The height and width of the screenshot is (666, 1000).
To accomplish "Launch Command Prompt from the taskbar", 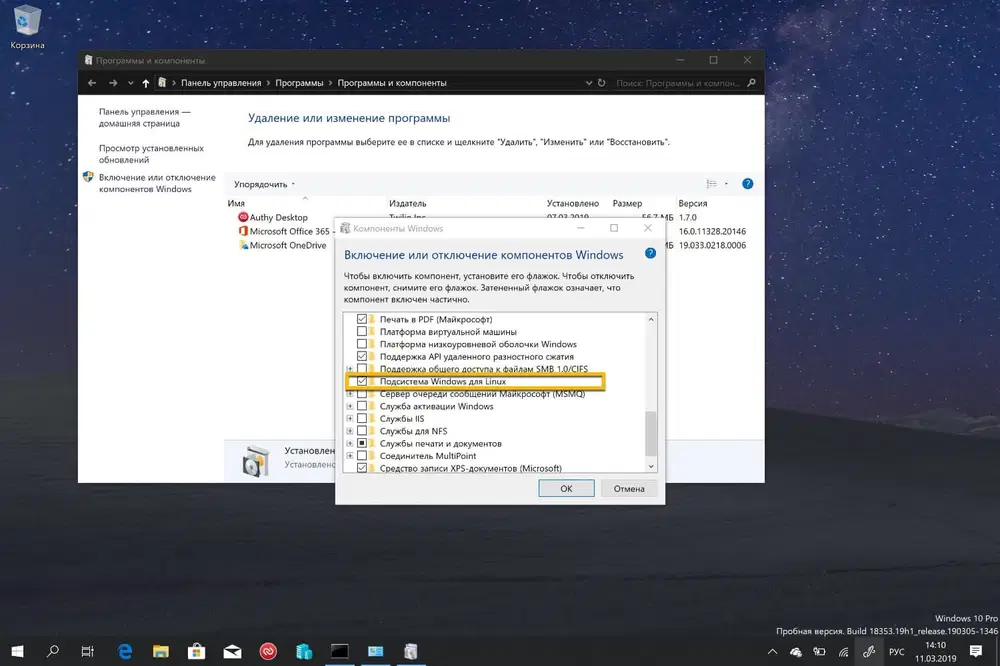I will point(340,650).
